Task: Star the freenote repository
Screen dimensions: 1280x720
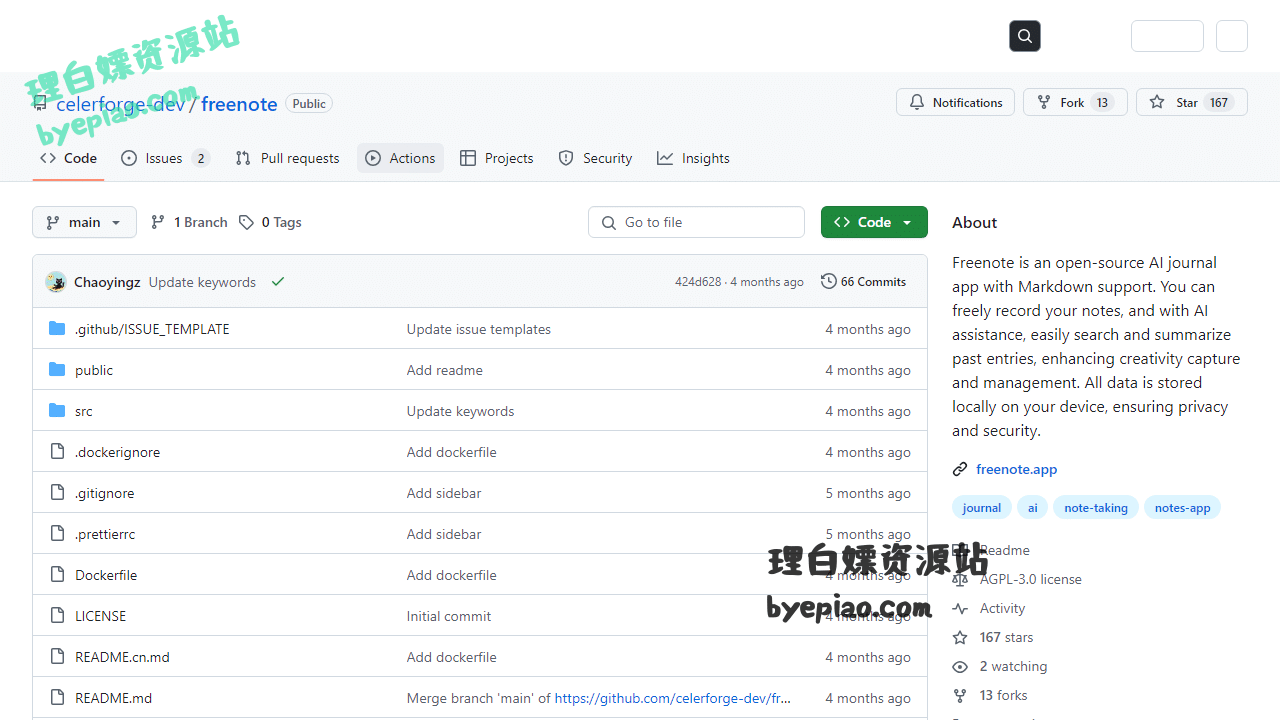Action: tap(1192, 102)
